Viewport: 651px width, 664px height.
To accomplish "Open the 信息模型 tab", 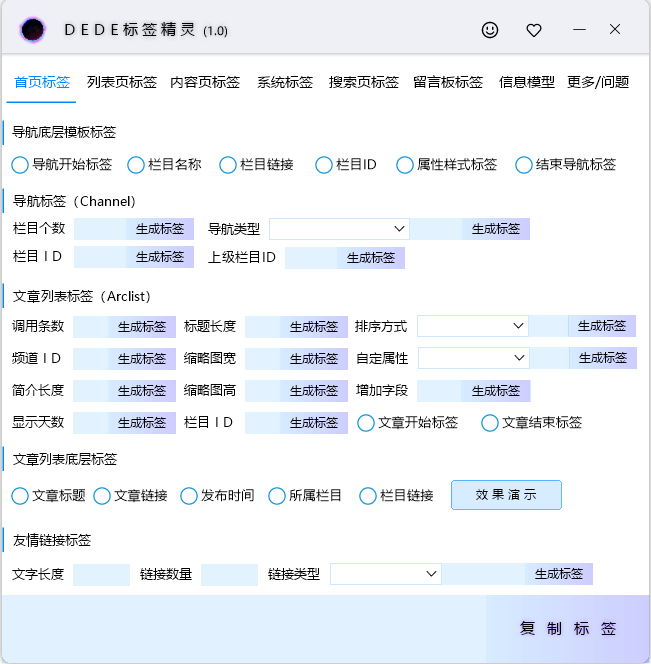I will (x=526, y=82).
